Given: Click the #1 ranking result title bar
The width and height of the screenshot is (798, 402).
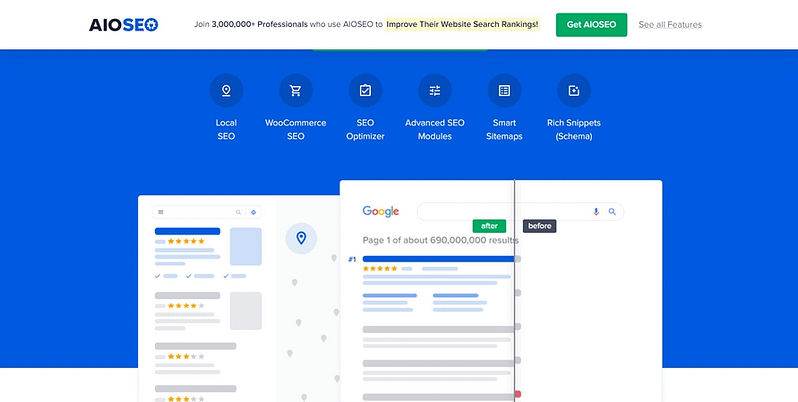Looking at the screenshot, I should [438, 259].
